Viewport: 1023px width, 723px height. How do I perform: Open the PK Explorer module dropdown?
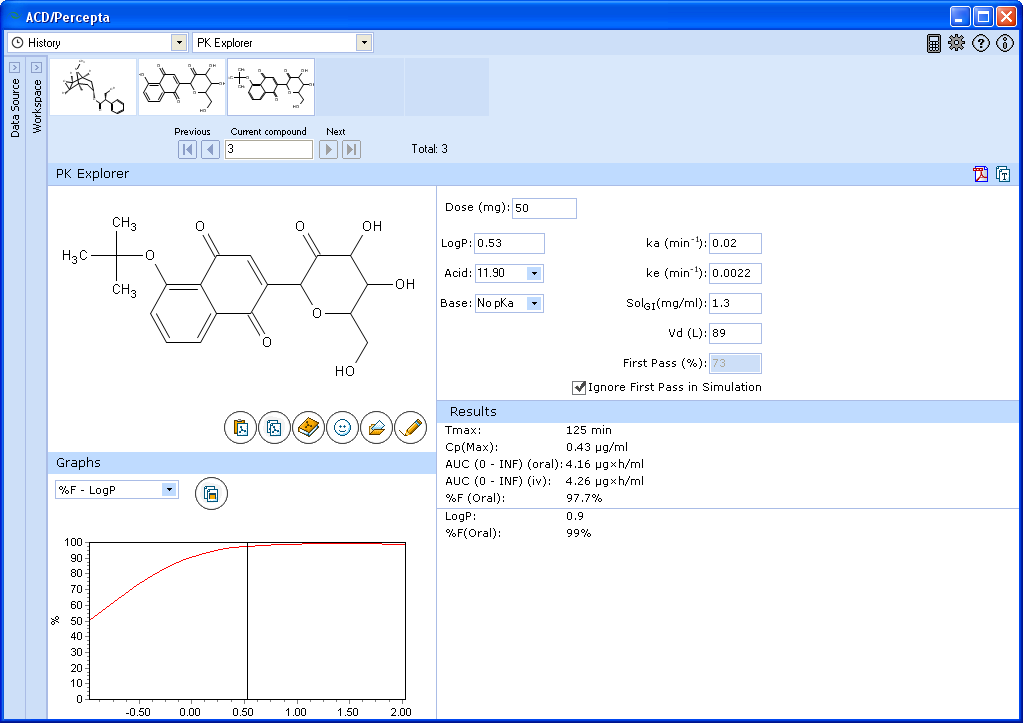(x=364, y=43)
